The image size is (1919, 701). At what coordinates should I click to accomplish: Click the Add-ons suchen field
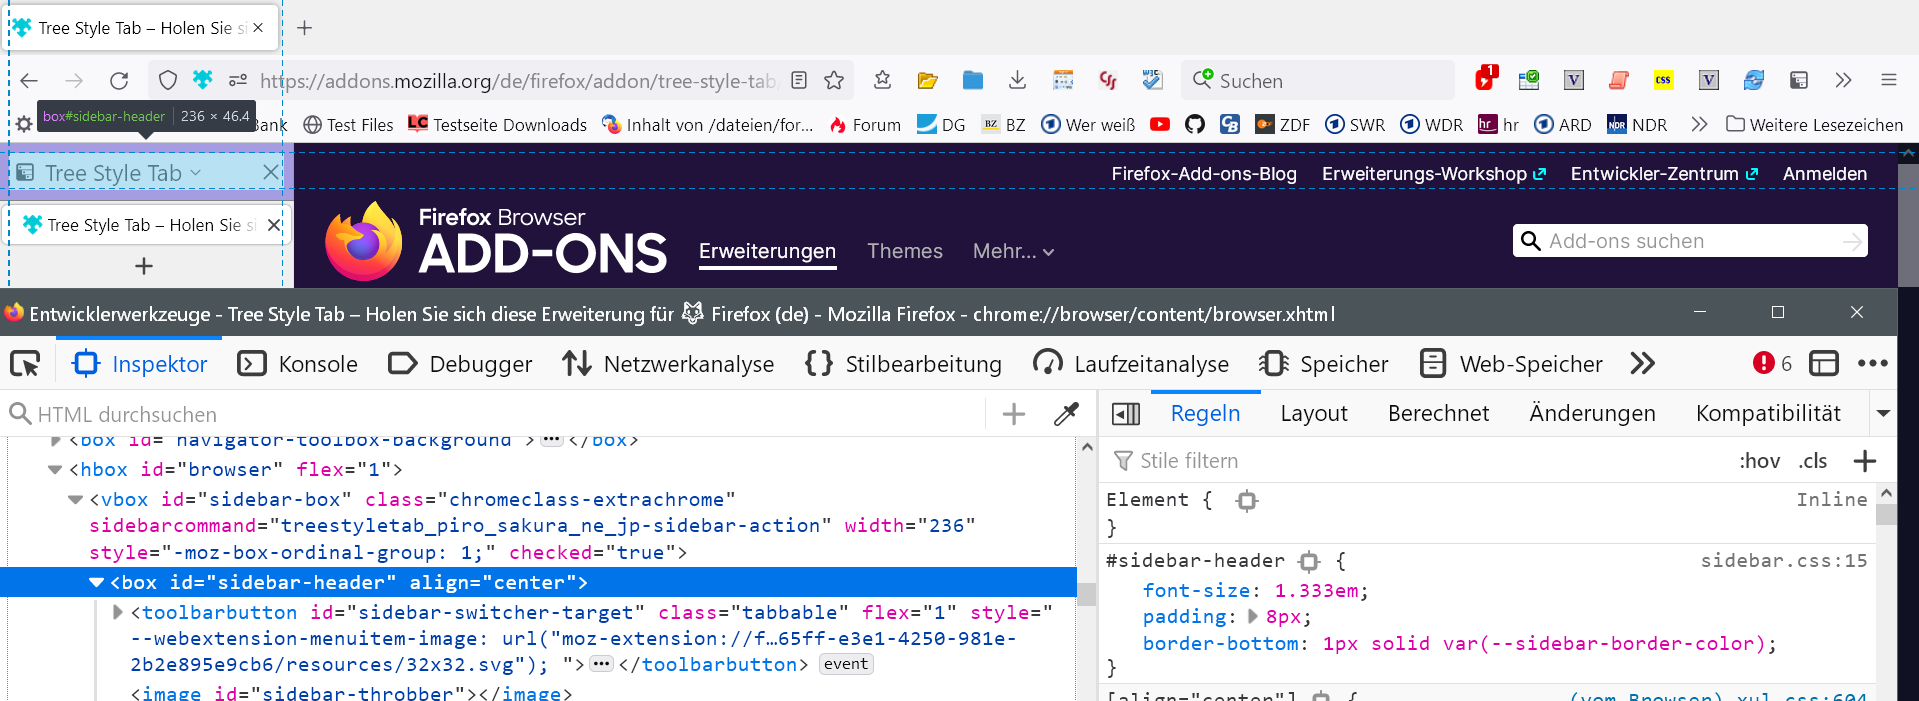[x=1690, y=241]
